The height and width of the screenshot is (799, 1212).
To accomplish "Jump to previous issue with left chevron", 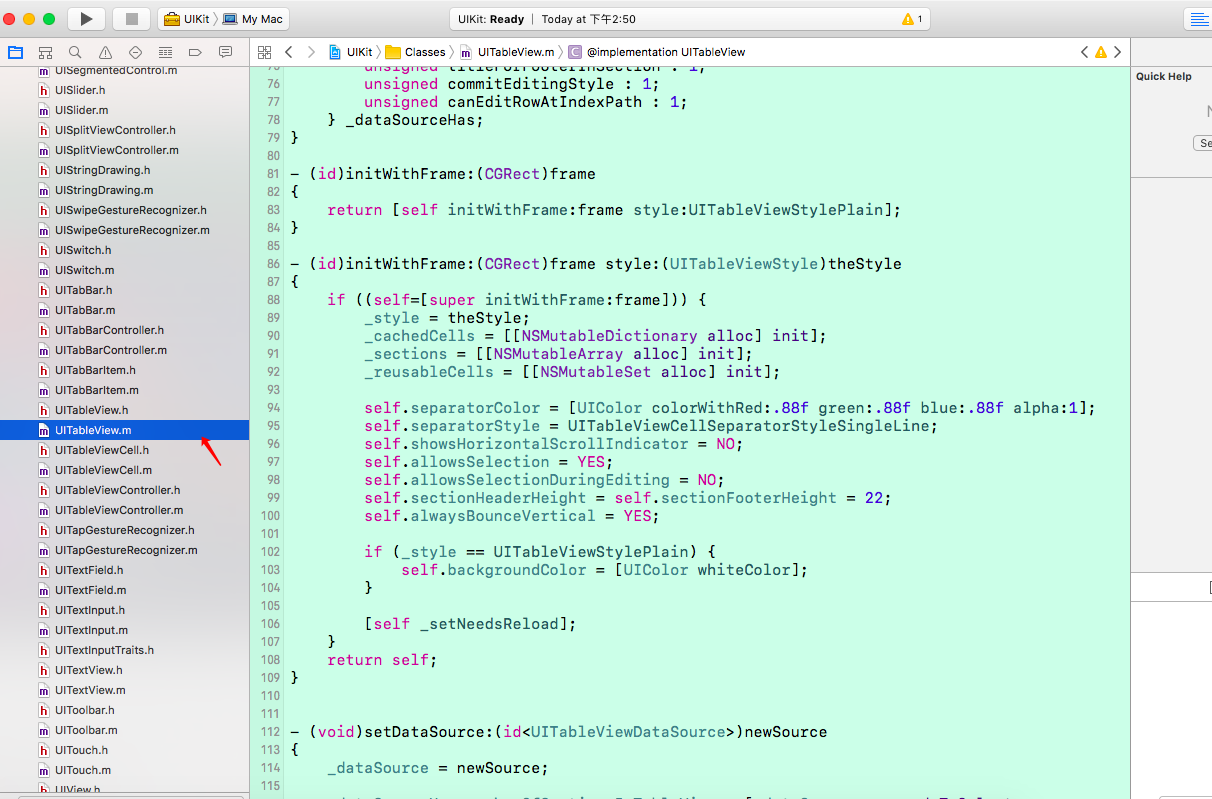I will pyautogui.click(x=1084, y=52).
